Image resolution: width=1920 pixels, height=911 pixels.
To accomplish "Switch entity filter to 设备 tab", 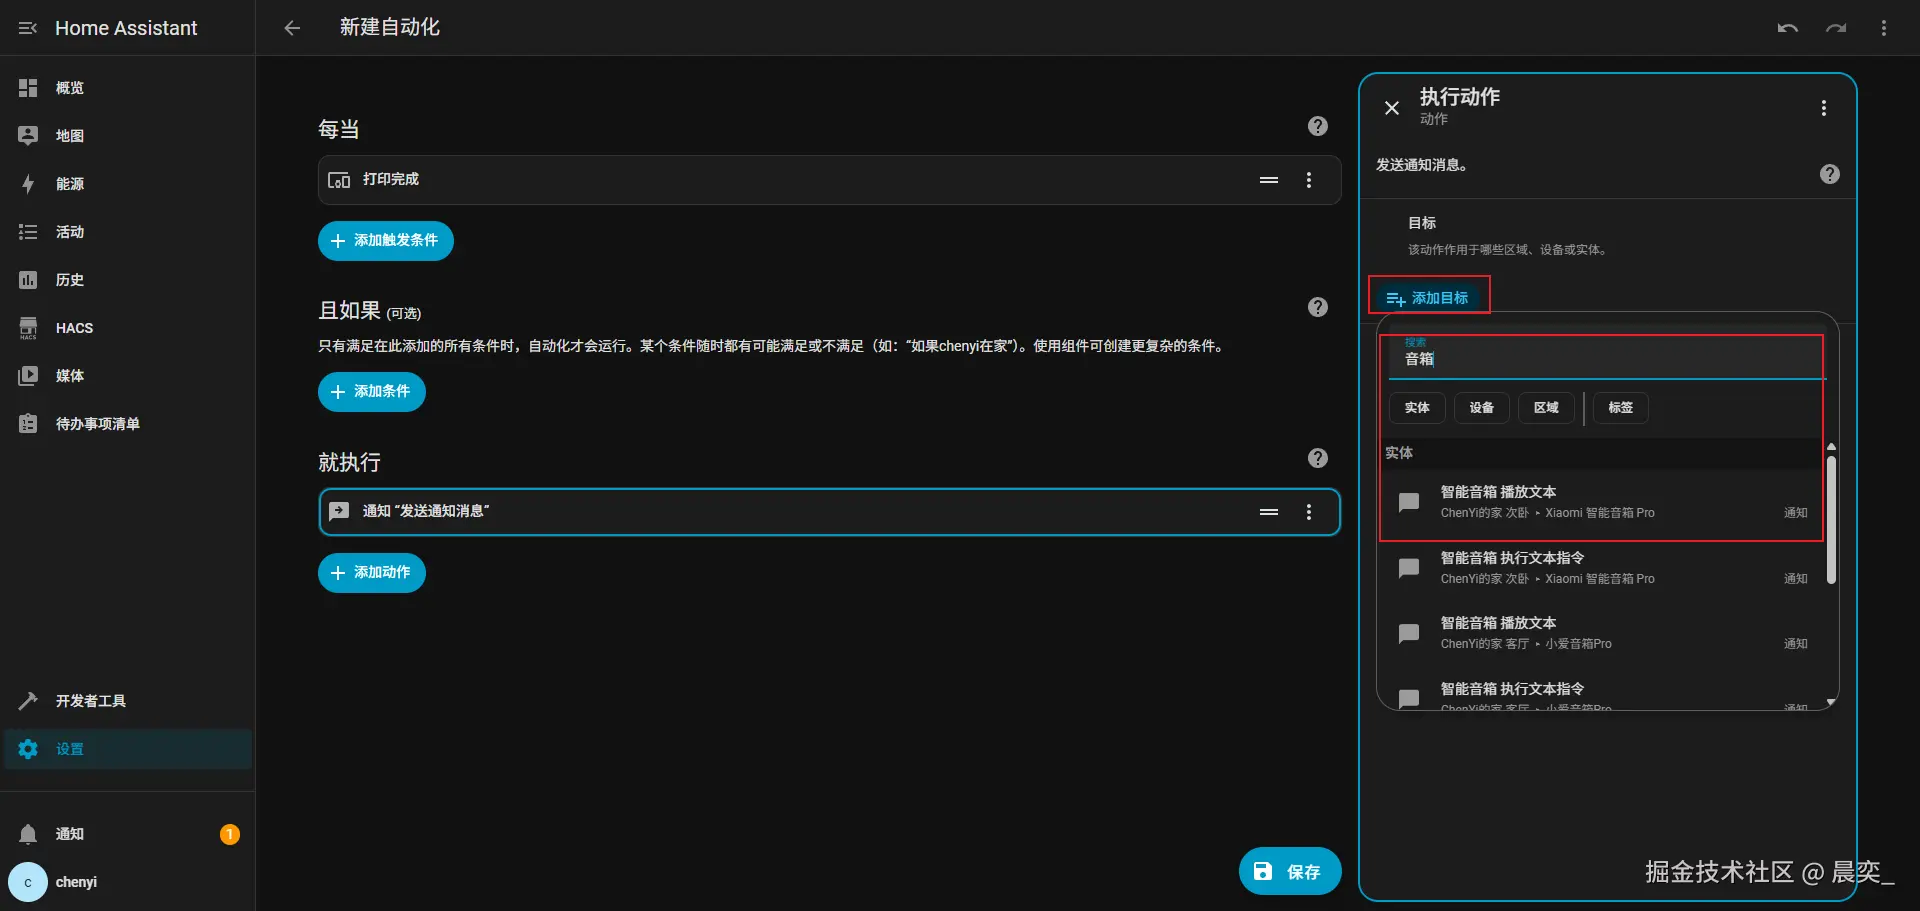I will point(1481,407).
